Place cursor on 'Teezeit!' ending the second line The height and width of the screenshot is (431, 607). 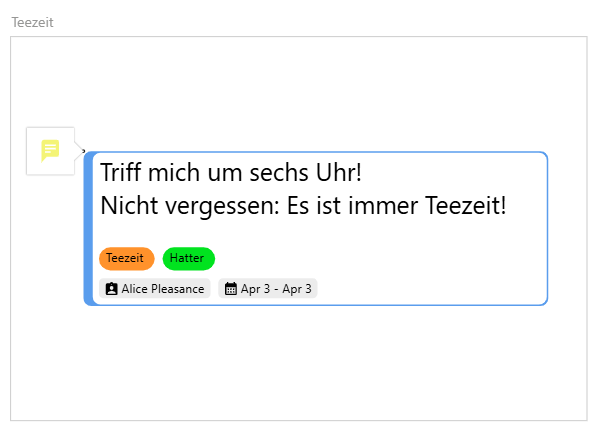coord(466,205)
